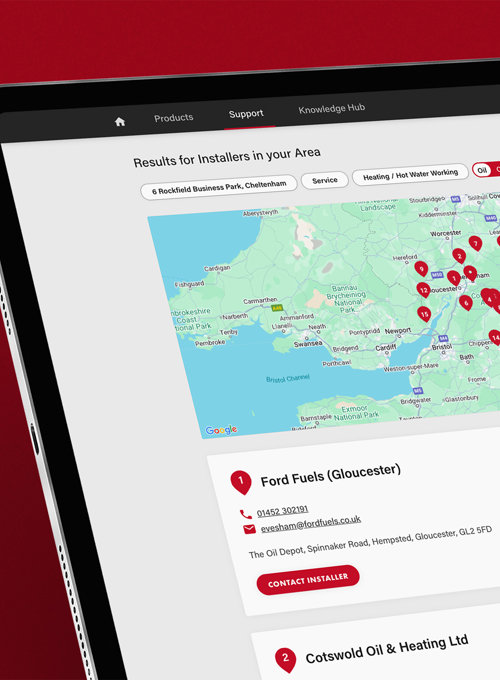Click the Contact Installer button
The height and width of the screenshot is (680, 500).
click(x=308, y=580)
